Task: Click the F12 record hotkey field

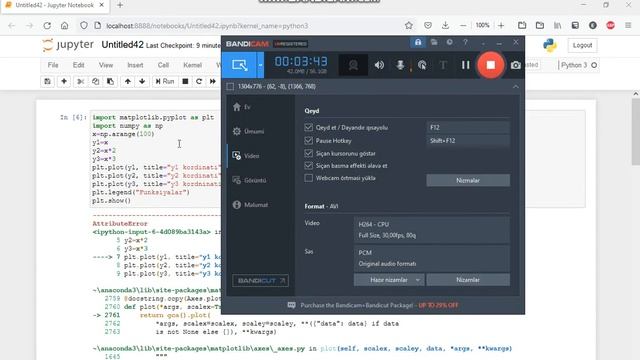Action: tap(468, 127)
